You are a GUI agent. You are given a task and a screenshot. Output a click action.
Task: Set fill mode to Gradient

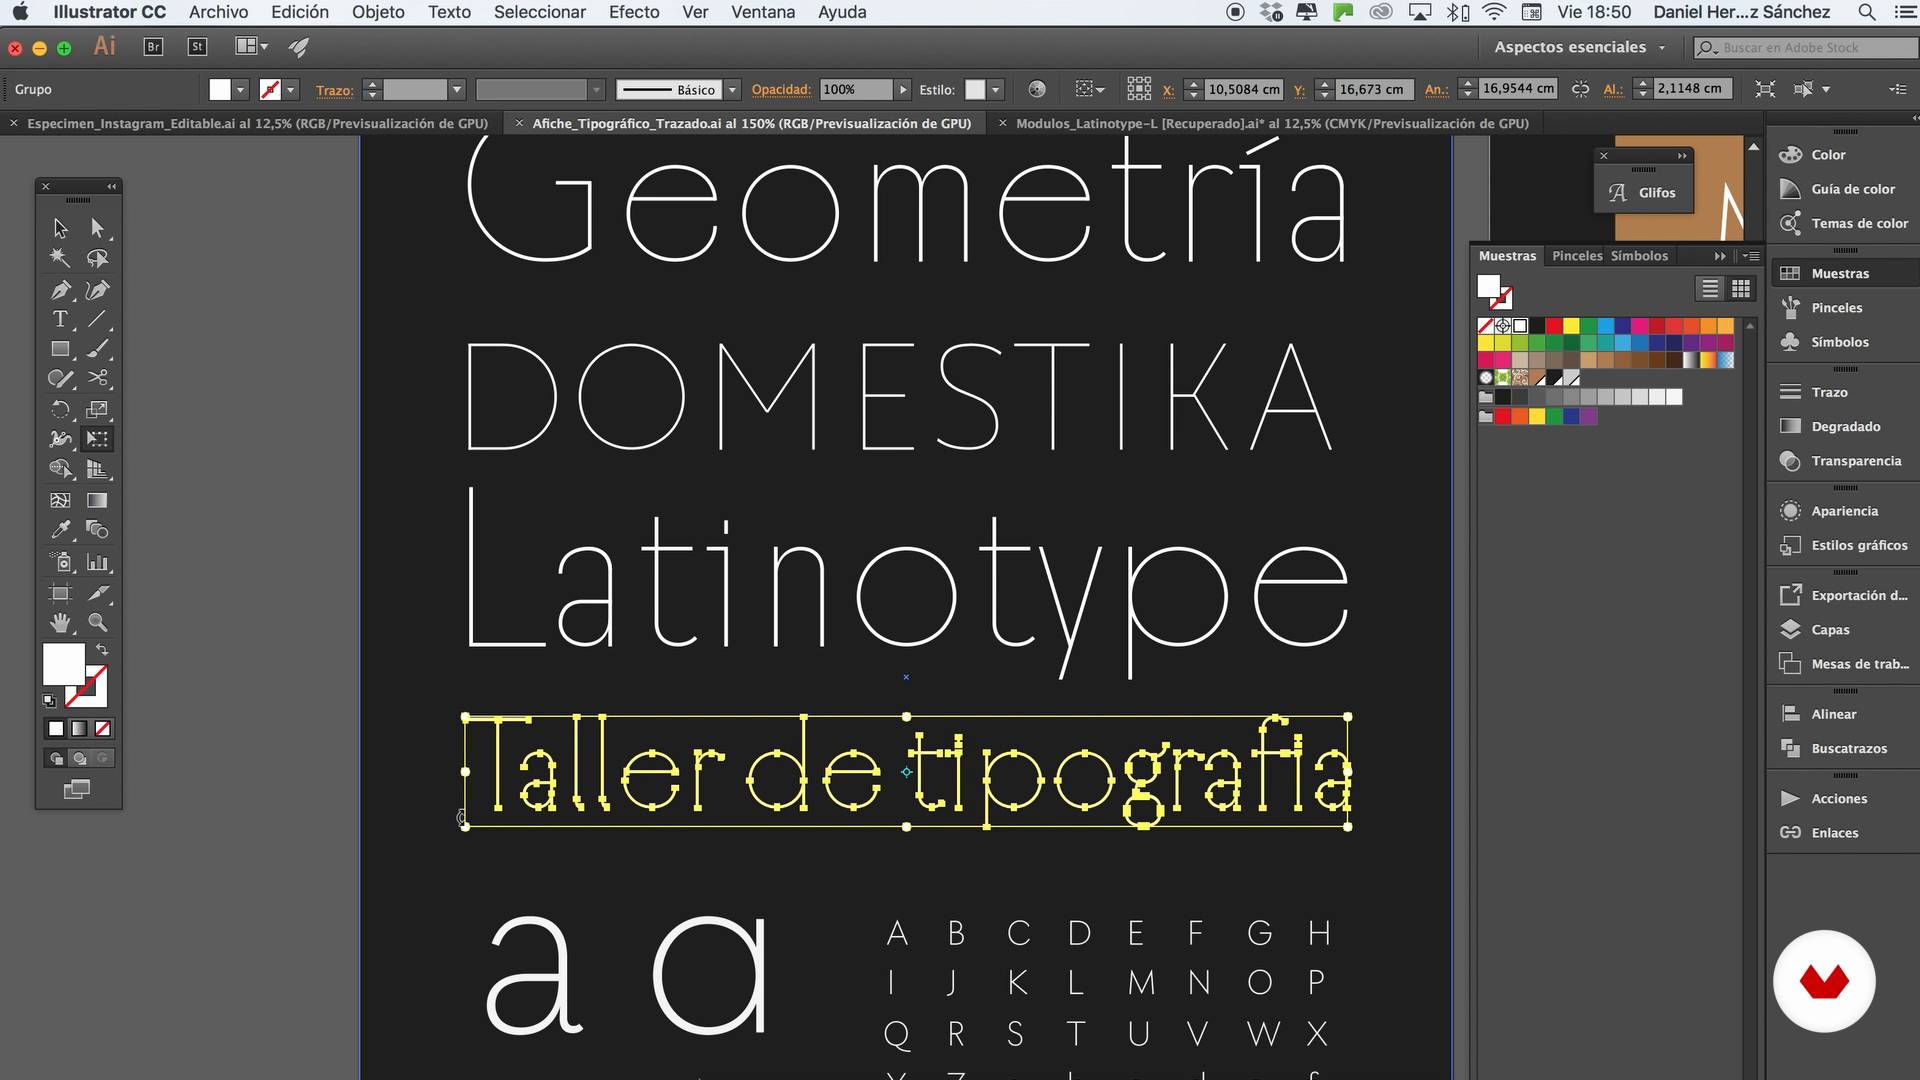79,729
